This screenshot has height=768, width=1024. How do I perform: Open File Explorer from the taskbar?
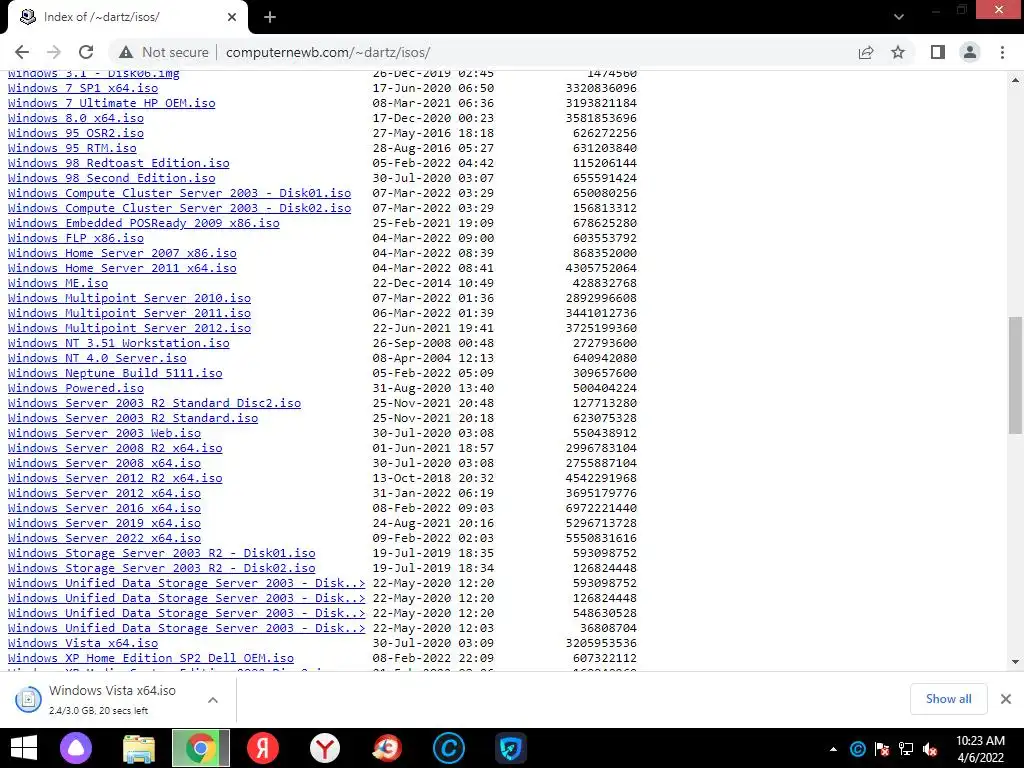point(138,748)
